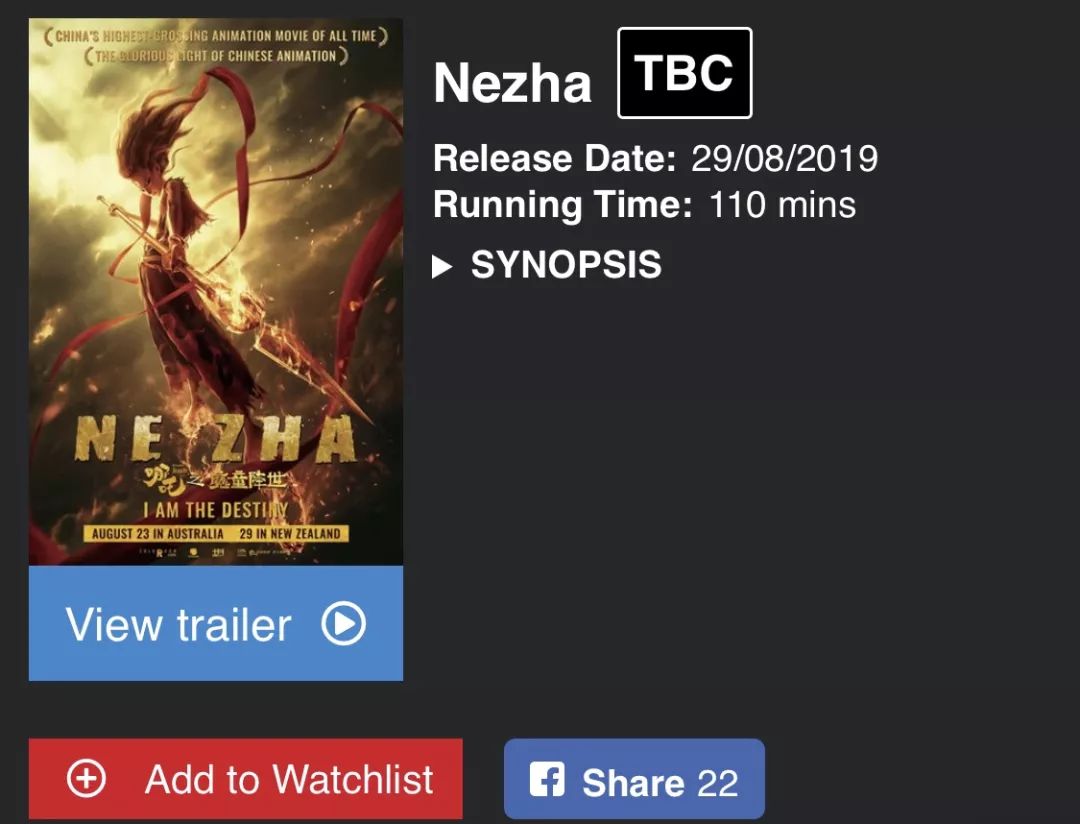Screen dimensions: 1080x824
Task: Click the Nezha movie title heading
Action: pos(512,82)
